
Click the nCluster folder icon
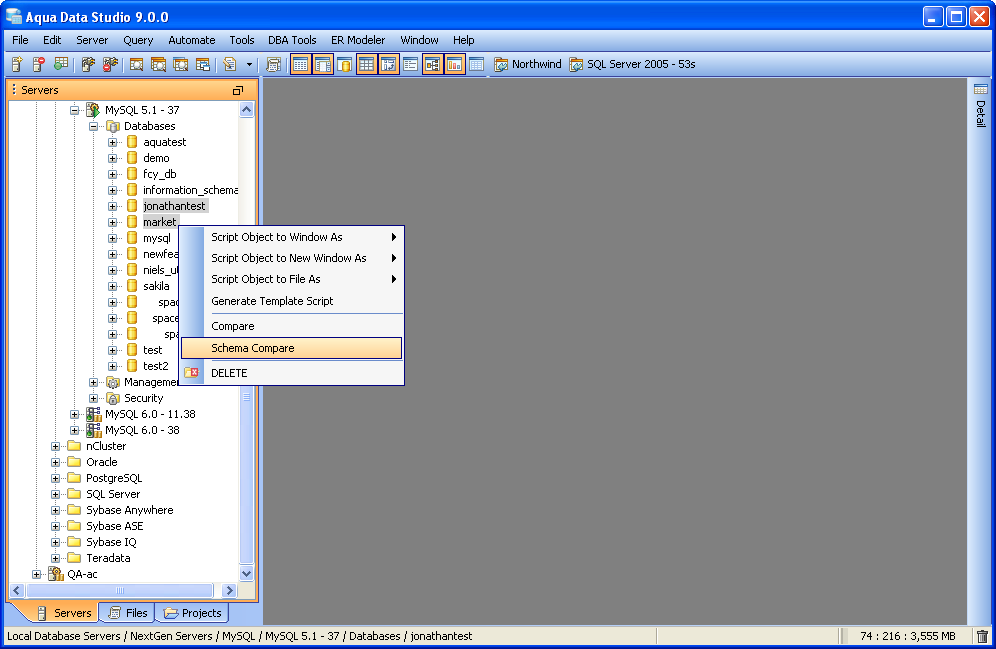(x=74, y=446)
